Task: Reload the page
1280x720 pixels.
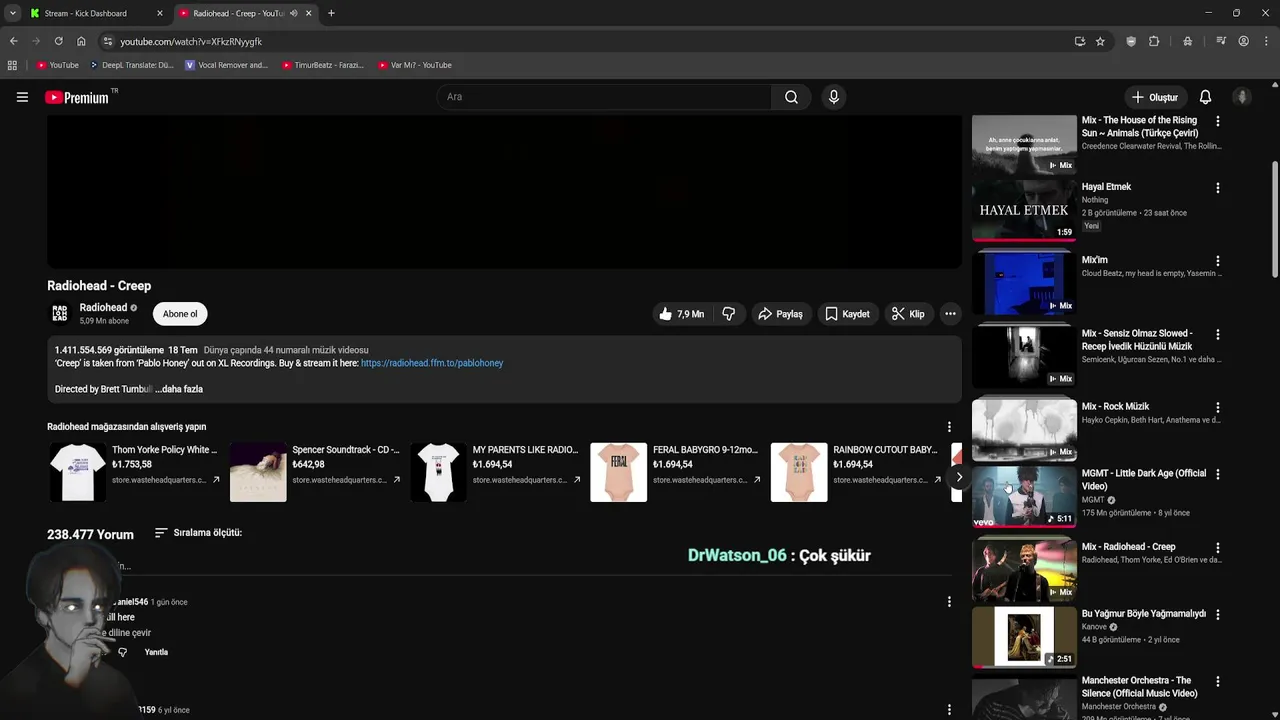Action: (58, 41)
